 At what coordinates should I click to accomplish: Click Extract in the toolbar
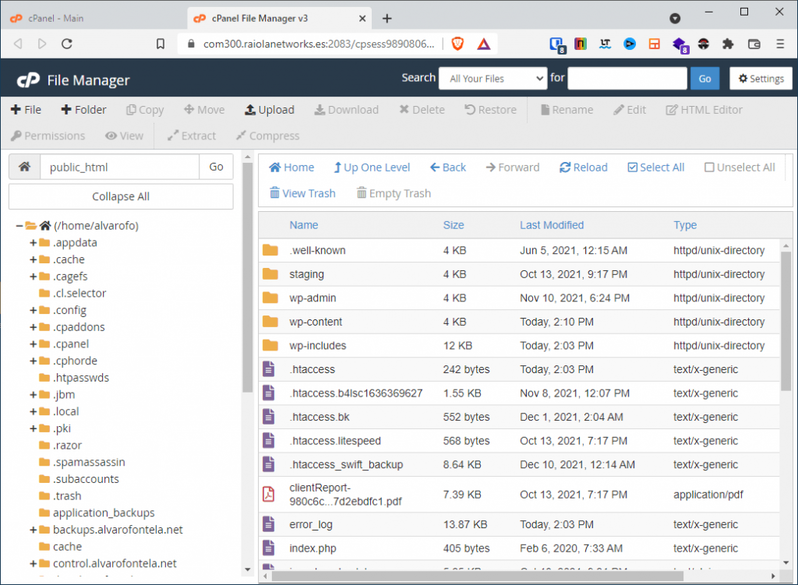(192, 136)
